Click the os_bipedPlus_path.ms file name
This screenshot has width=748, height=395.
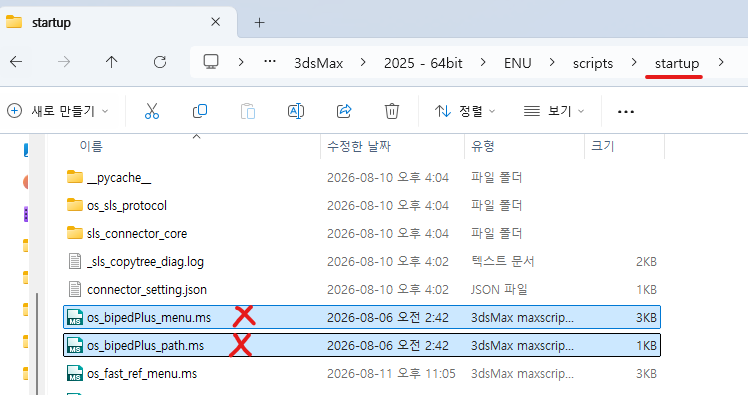tap(145, 346)
